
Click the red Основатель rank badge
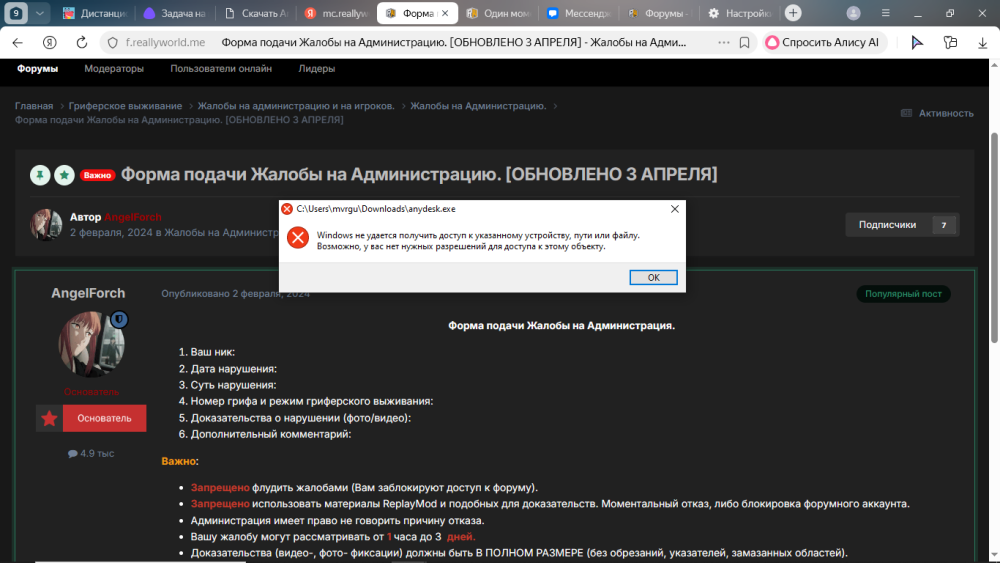click(91, 418)
